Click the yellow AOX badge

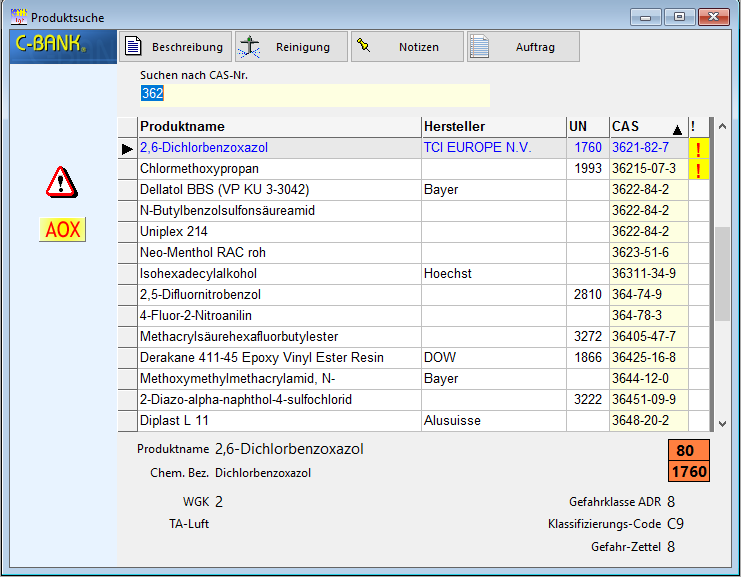(x=62, y=230)
